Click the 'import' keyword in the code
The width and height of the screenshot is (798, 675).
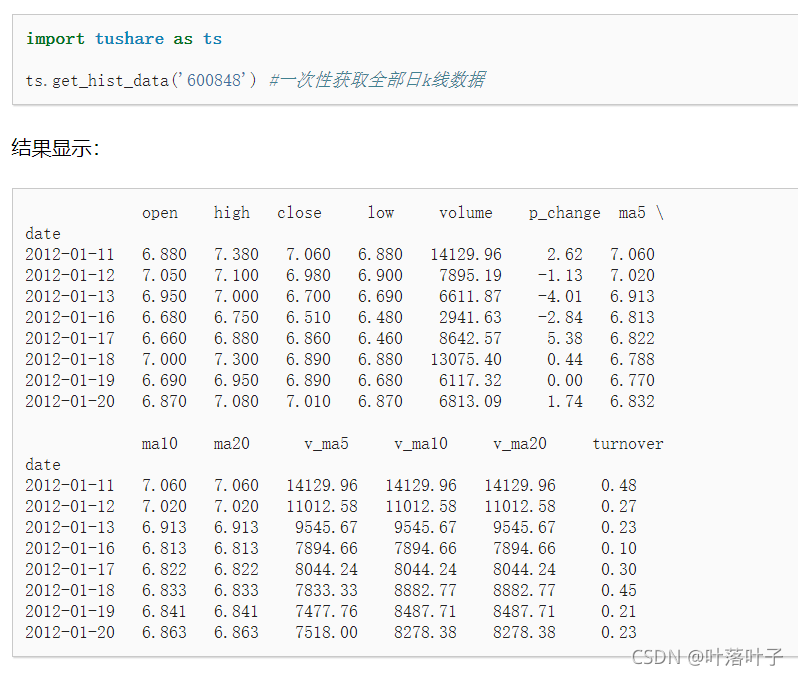(x=55, y=39)
